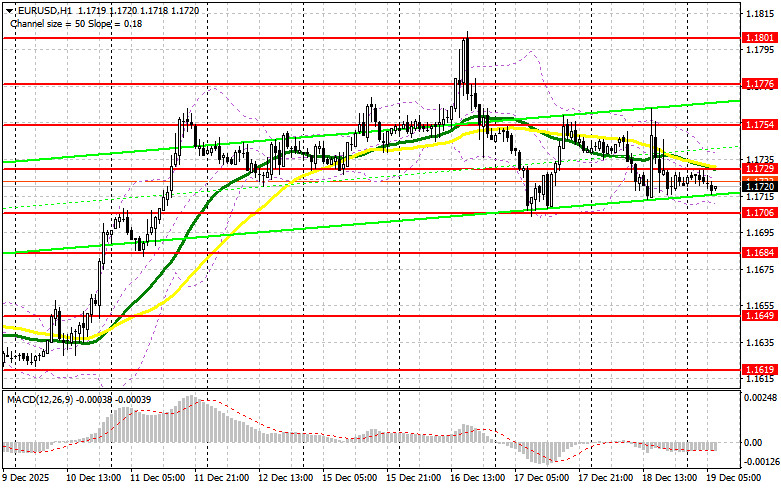Screen dimensions: 781x489
Task: Select the red 1.1729 price level label
Action: 759,169
